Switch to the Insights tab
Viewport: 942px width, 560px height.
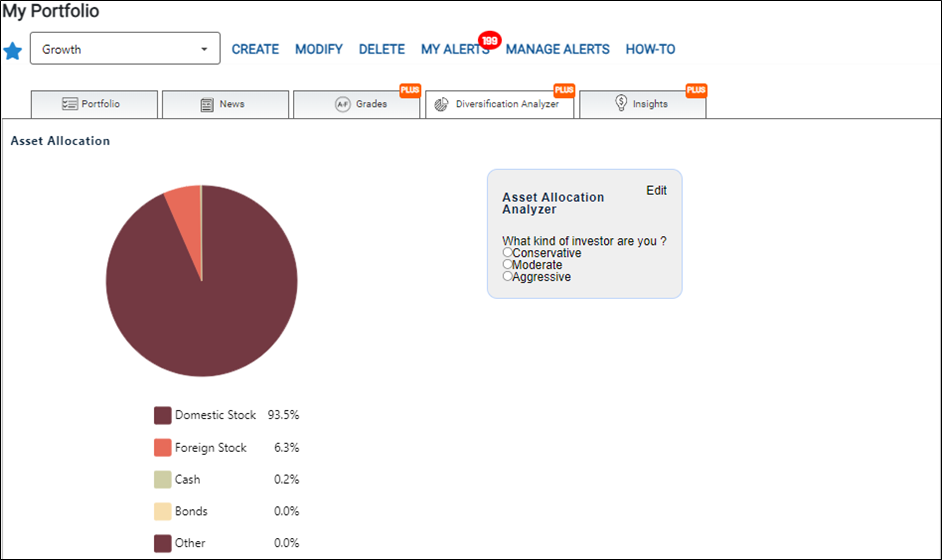point(643,104)
